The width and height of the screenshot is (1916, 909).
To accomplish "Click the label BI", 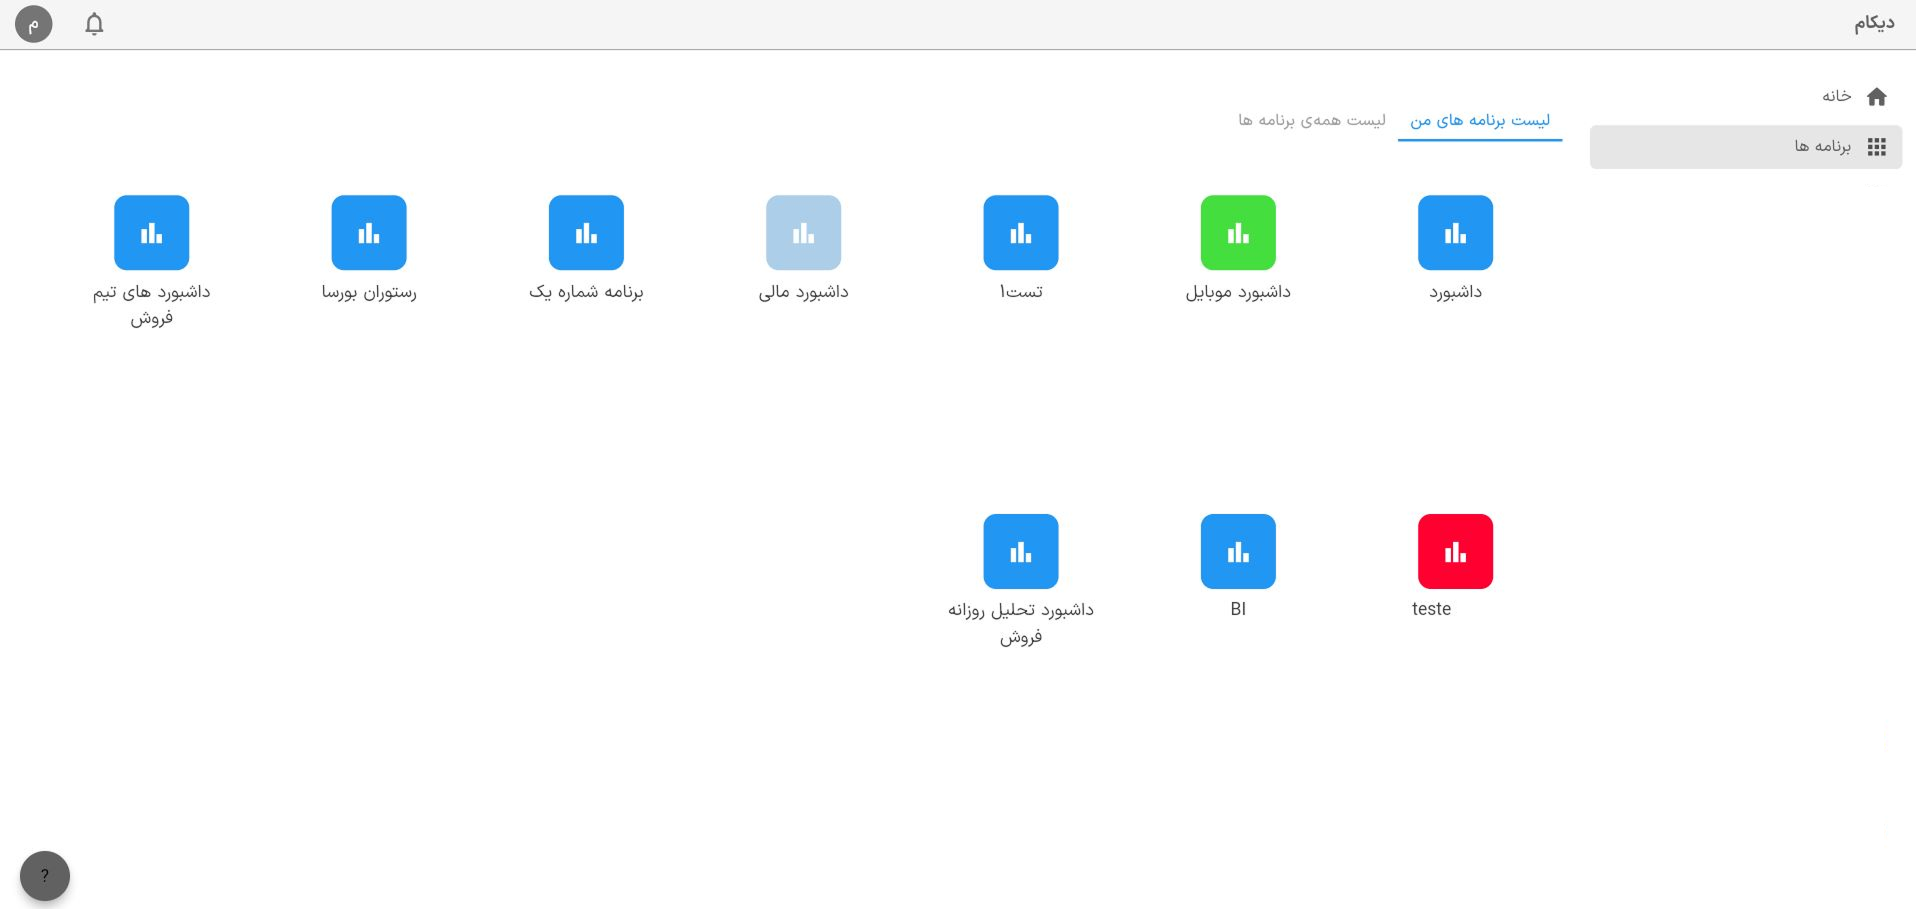I will 1238,609.
